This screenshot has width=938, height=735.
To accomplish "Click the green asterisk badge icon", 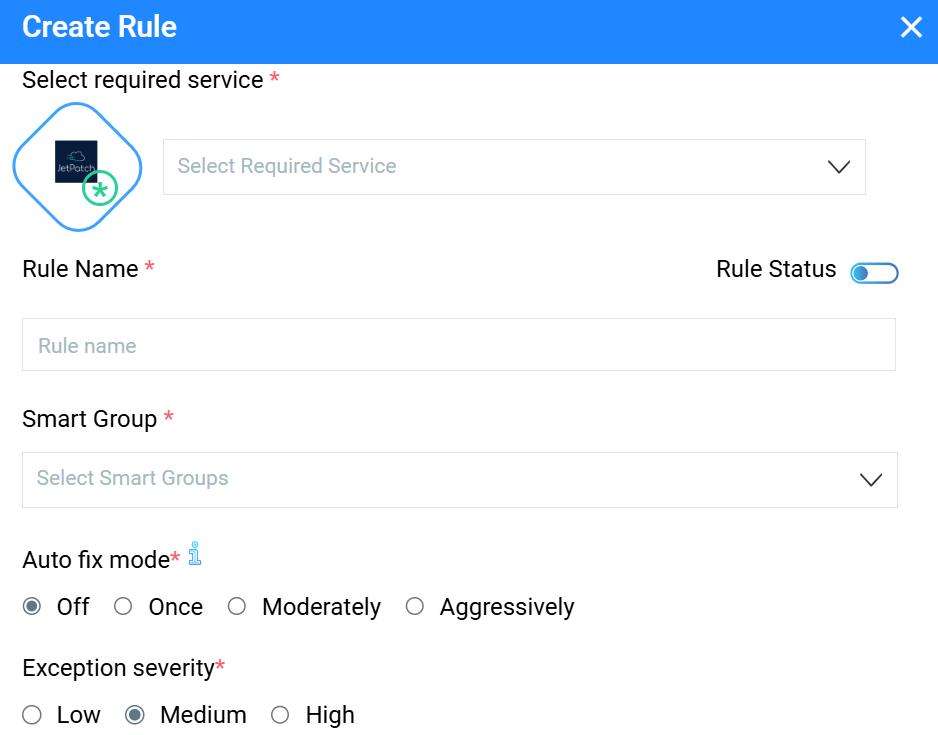I will tap(100, 188).
